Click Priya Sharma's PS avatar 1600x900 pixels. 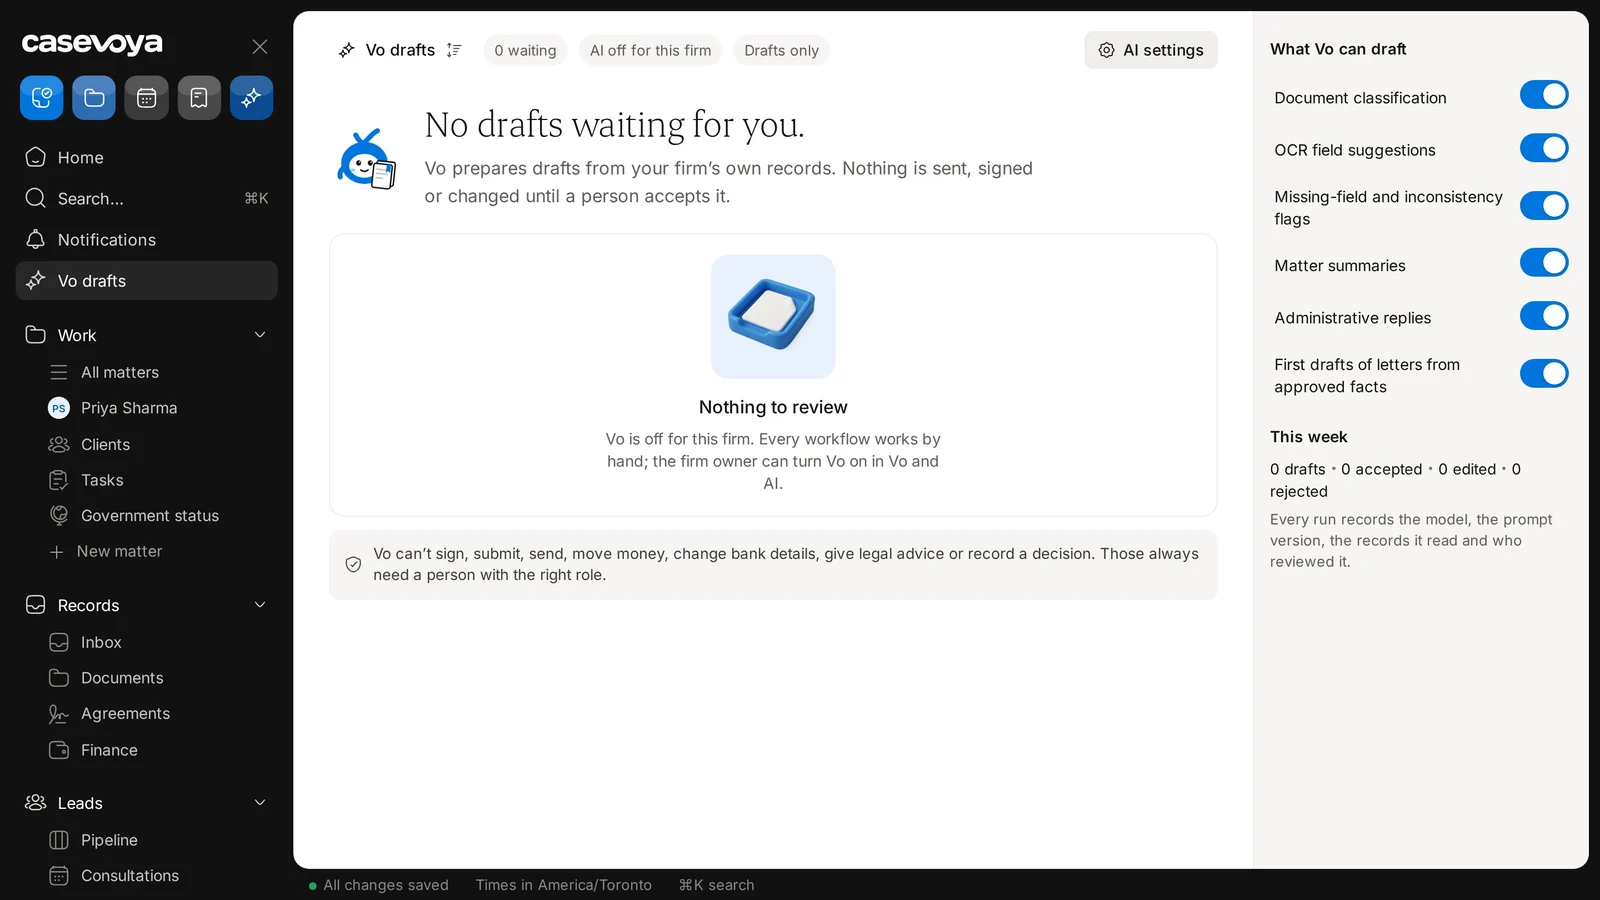click(x=59, y=408)
